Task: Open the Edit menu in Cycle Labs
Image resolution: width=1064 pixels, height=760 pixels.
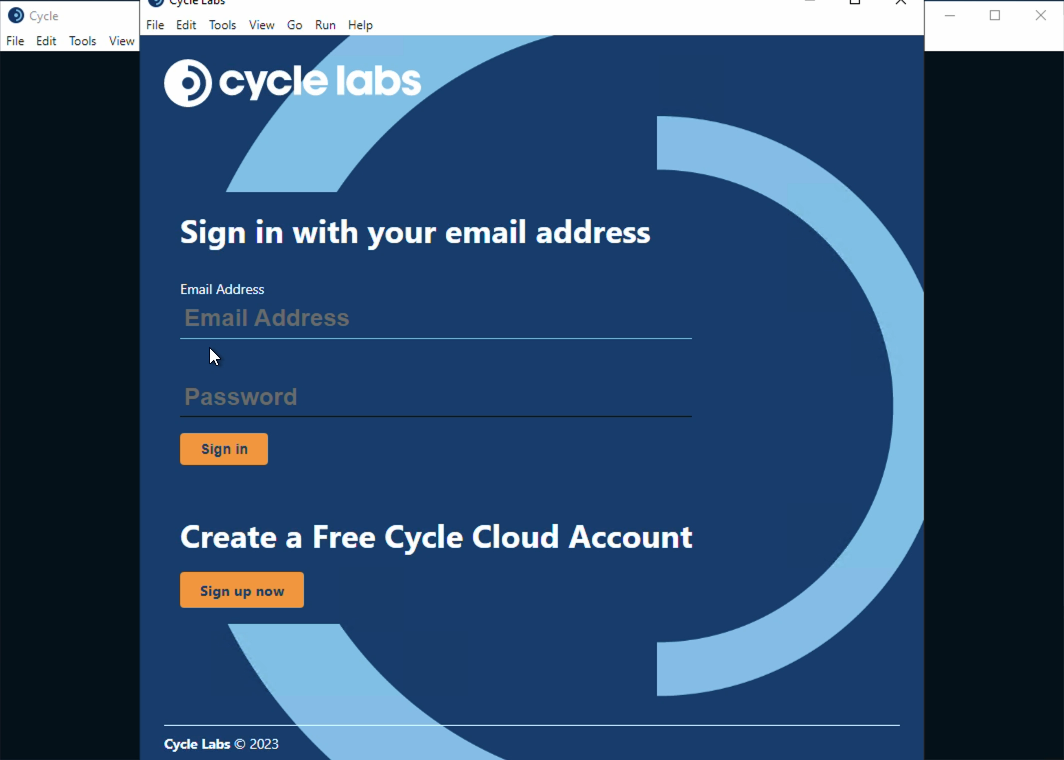Action: point(186,24)
